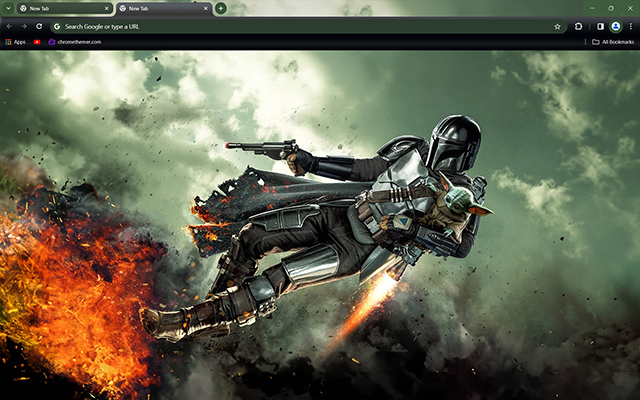Select the second New Tab
Viewport: 640px width, 400px height.
164,8
